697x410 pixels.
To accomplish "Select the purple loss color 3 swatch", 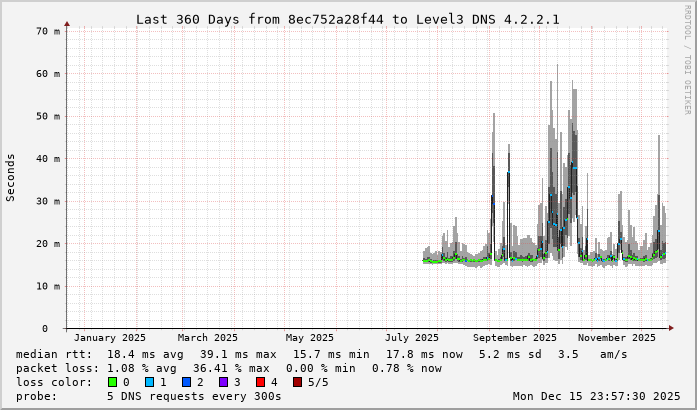I will click(x=221, y=382).
